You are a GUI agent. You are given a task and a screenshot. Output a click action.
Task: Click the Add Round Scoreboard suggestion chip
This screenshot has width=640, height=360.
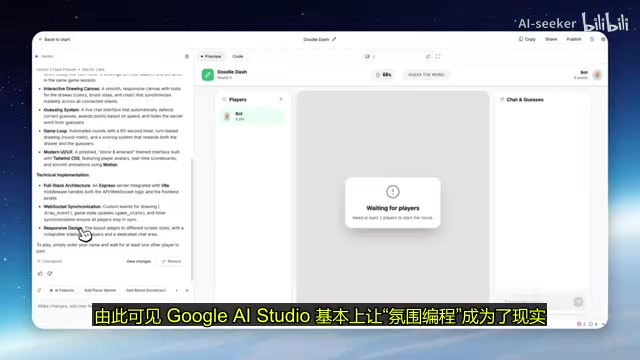pyautogui.click(x=146, y=290)
